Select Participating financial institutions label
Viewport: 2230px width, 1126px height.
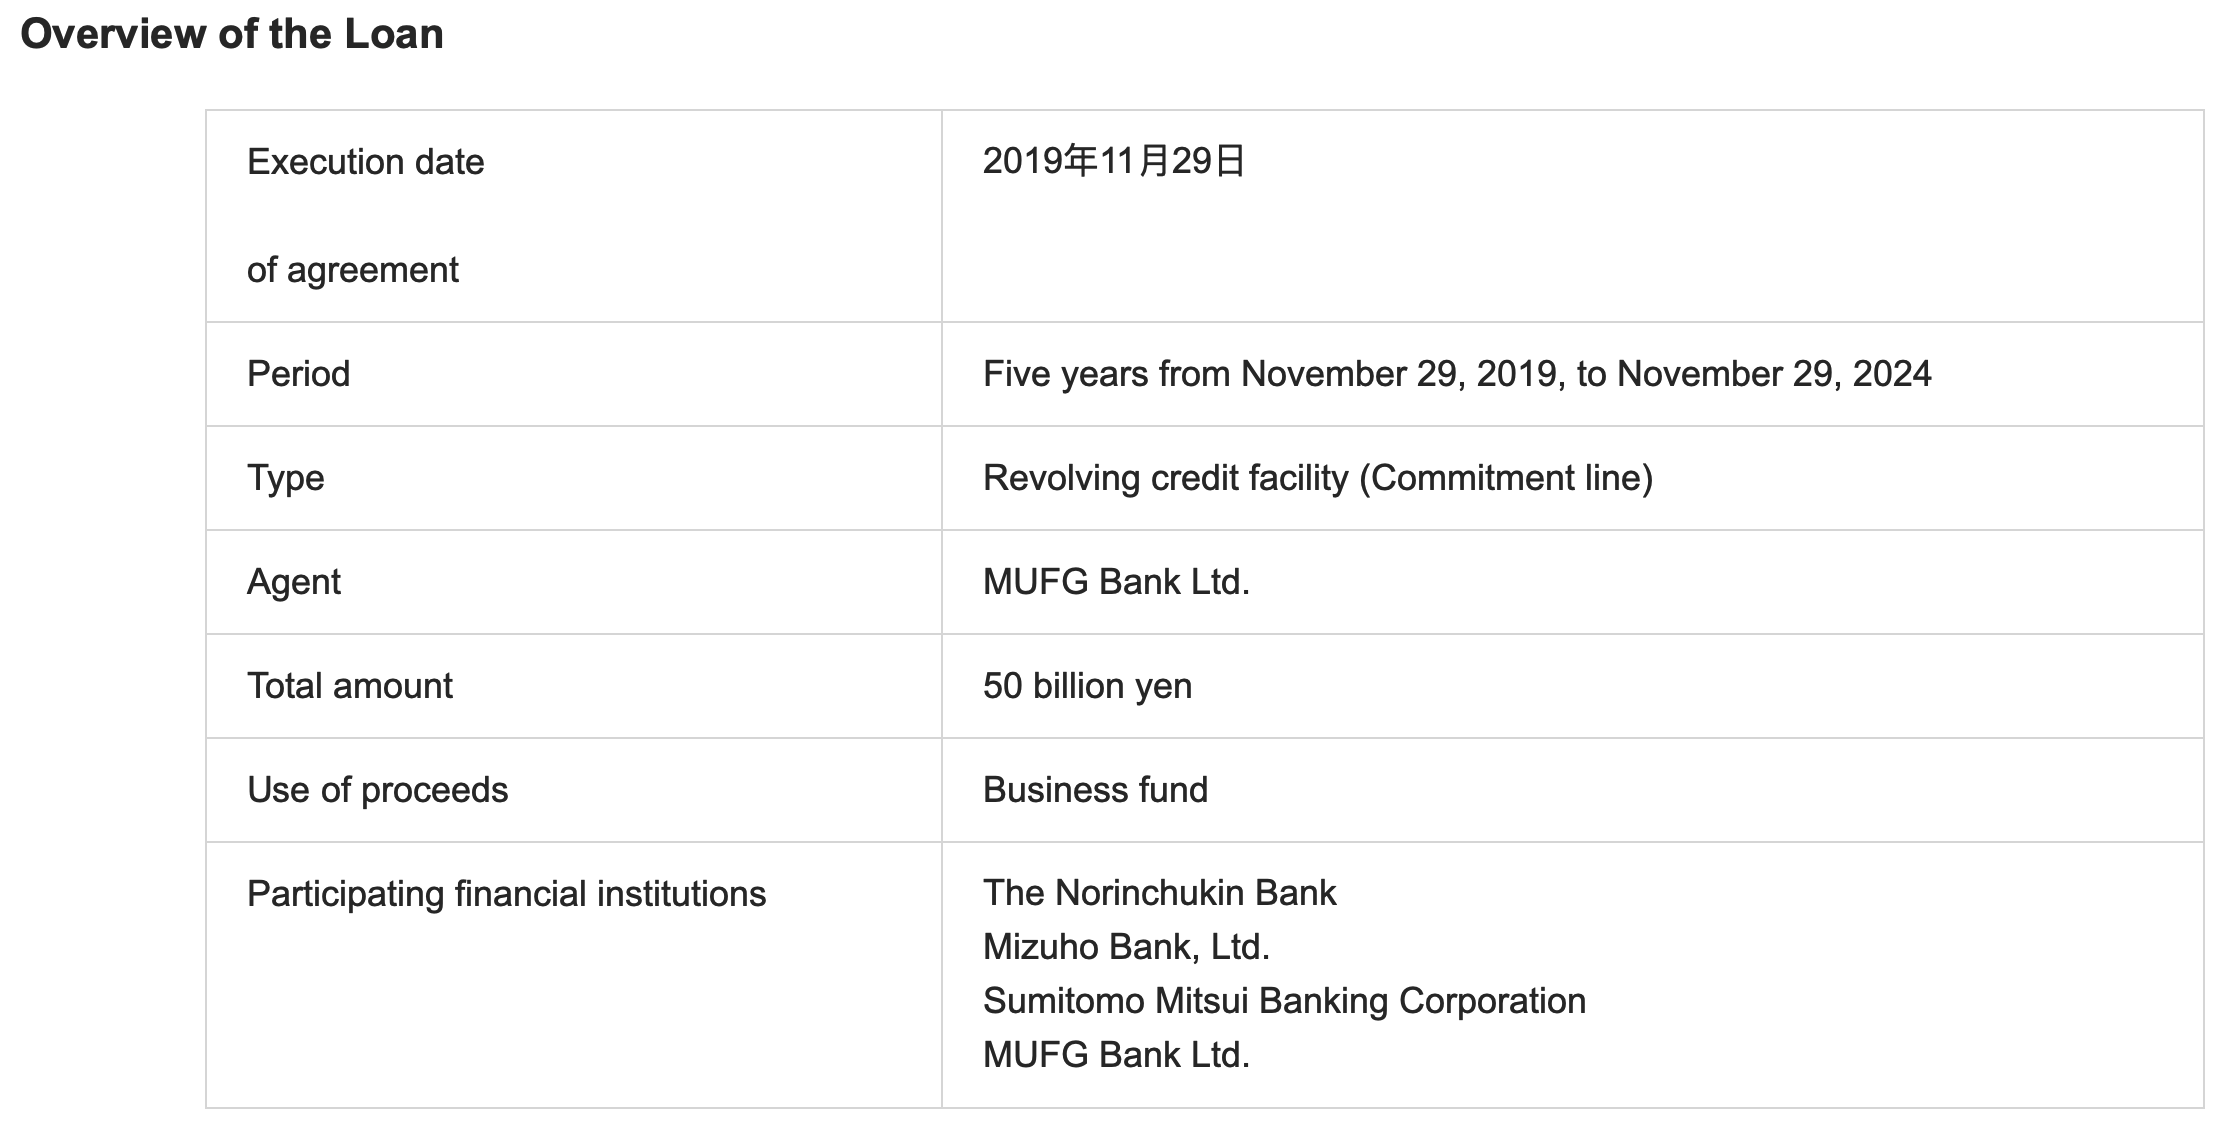(x=507, y=894)
